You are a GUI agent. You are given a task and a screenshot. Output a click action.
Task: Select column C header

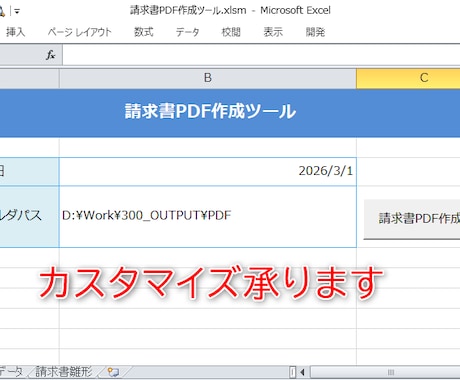[x=408, y=78]
